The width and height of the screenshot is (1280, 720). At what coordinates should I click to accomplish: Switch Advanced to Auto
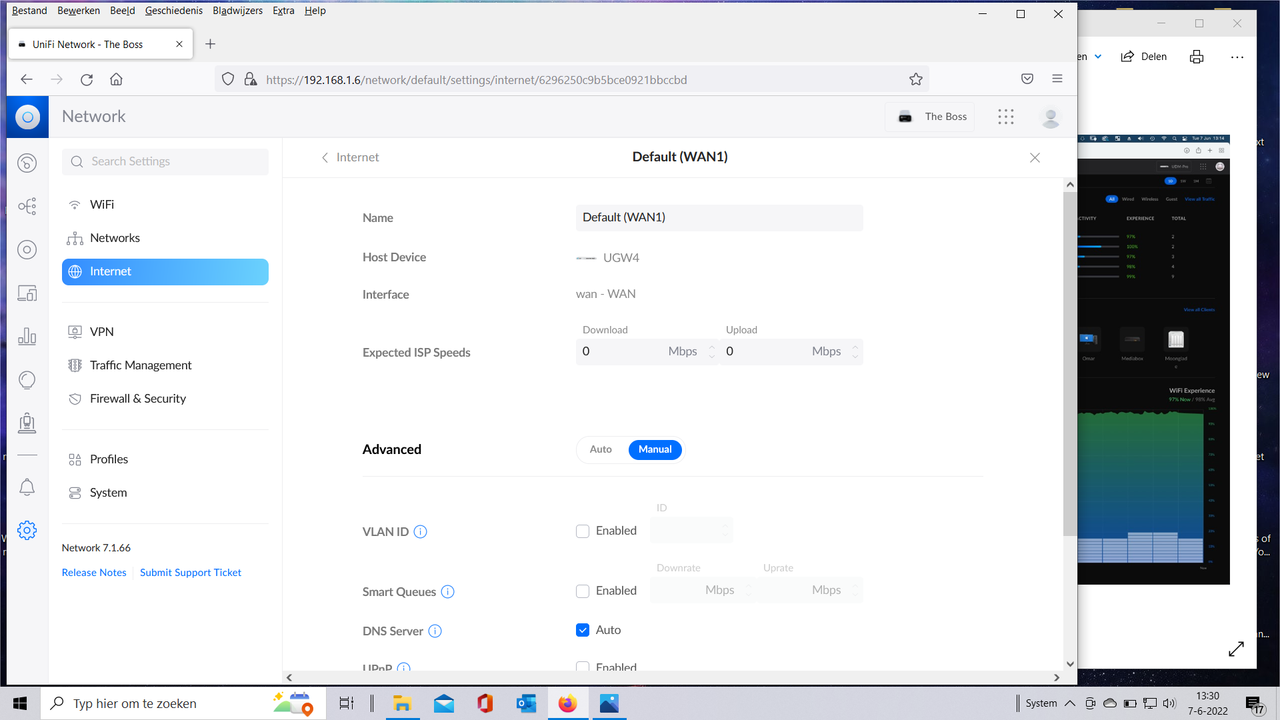pyautogui.click(x=601, y=450)
